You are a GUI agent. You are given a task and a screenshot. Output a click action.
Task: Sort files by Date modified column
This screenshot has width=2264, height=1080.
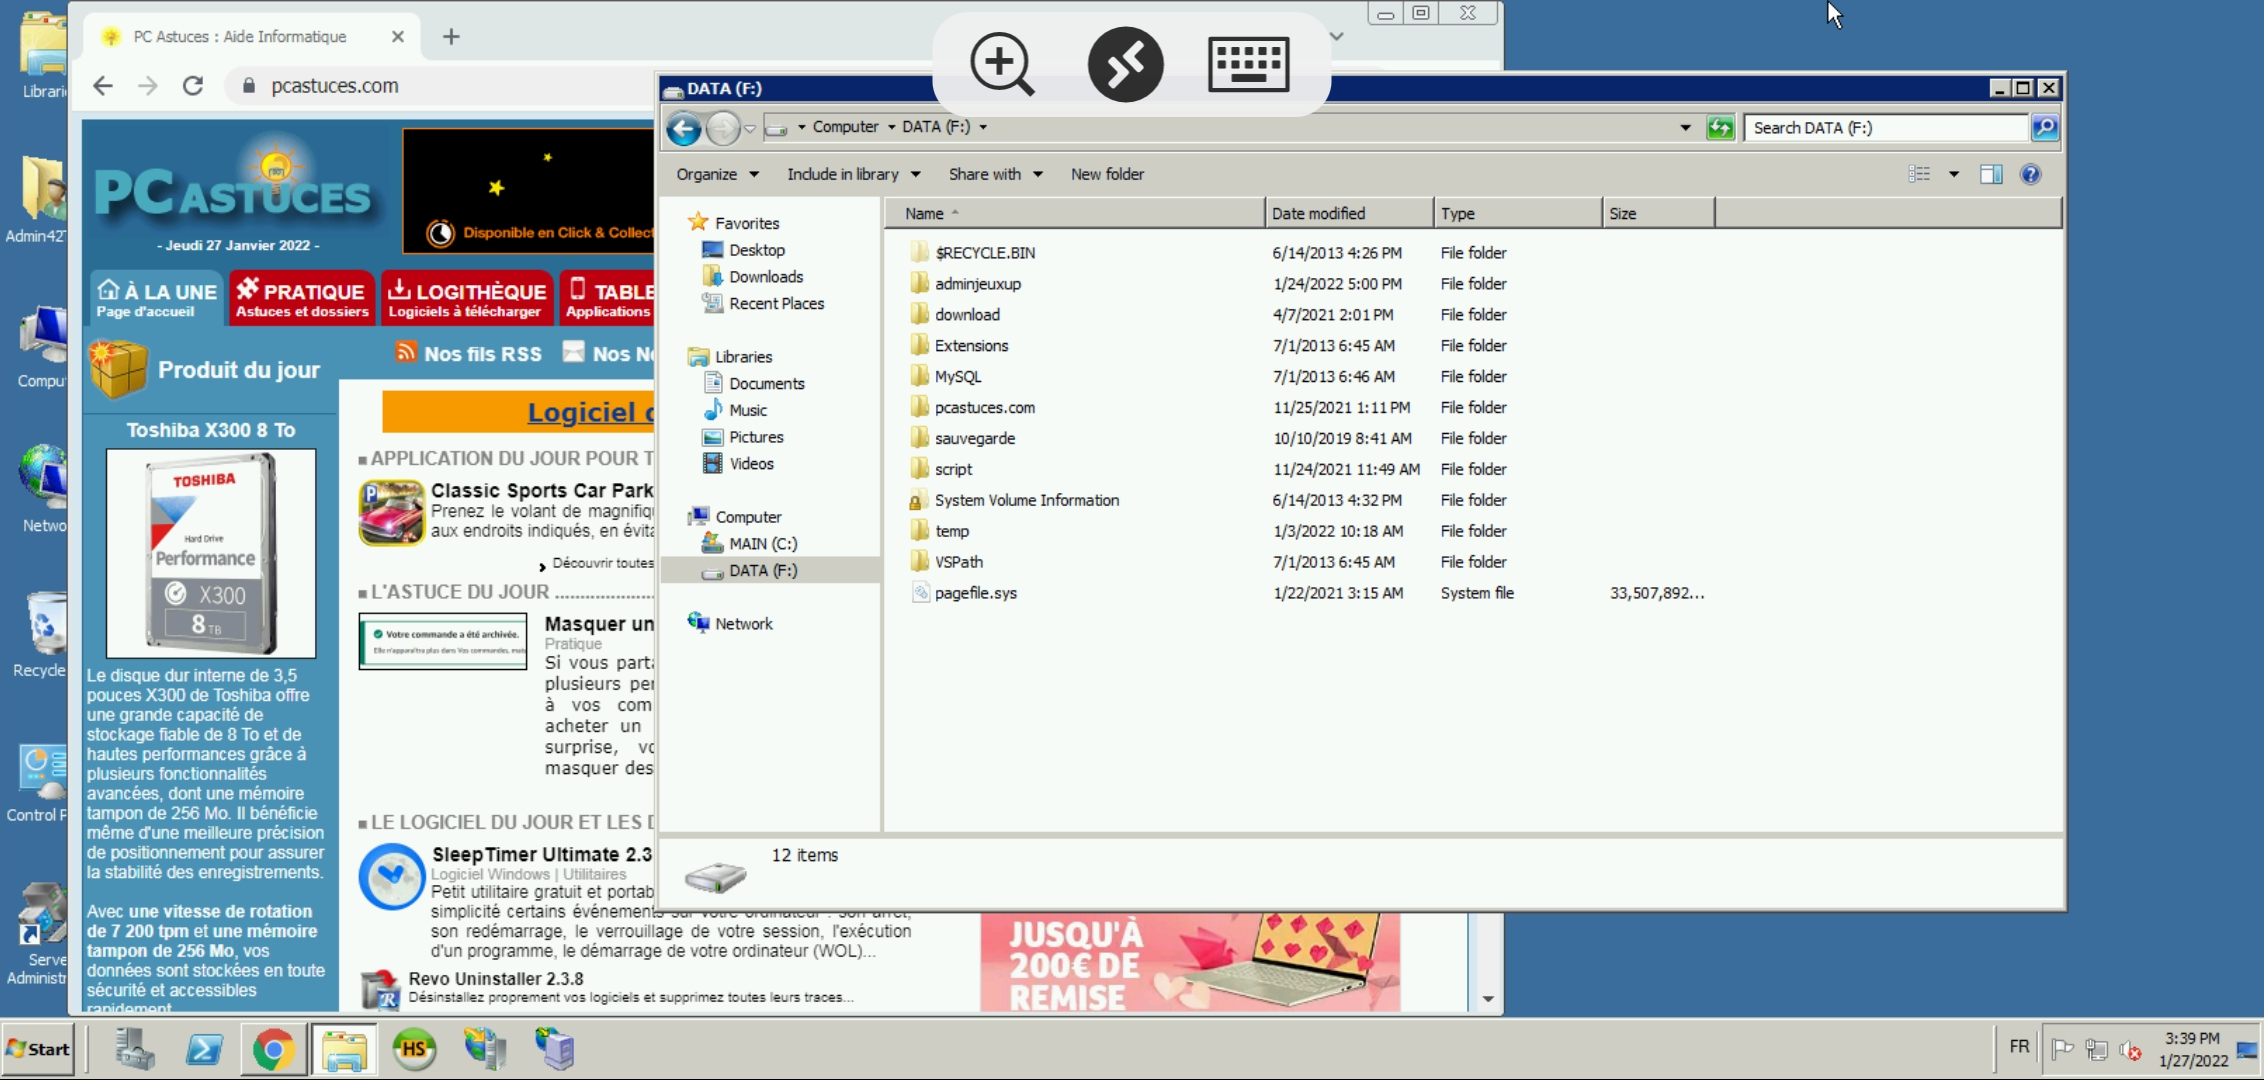[x=1348, y=213]
